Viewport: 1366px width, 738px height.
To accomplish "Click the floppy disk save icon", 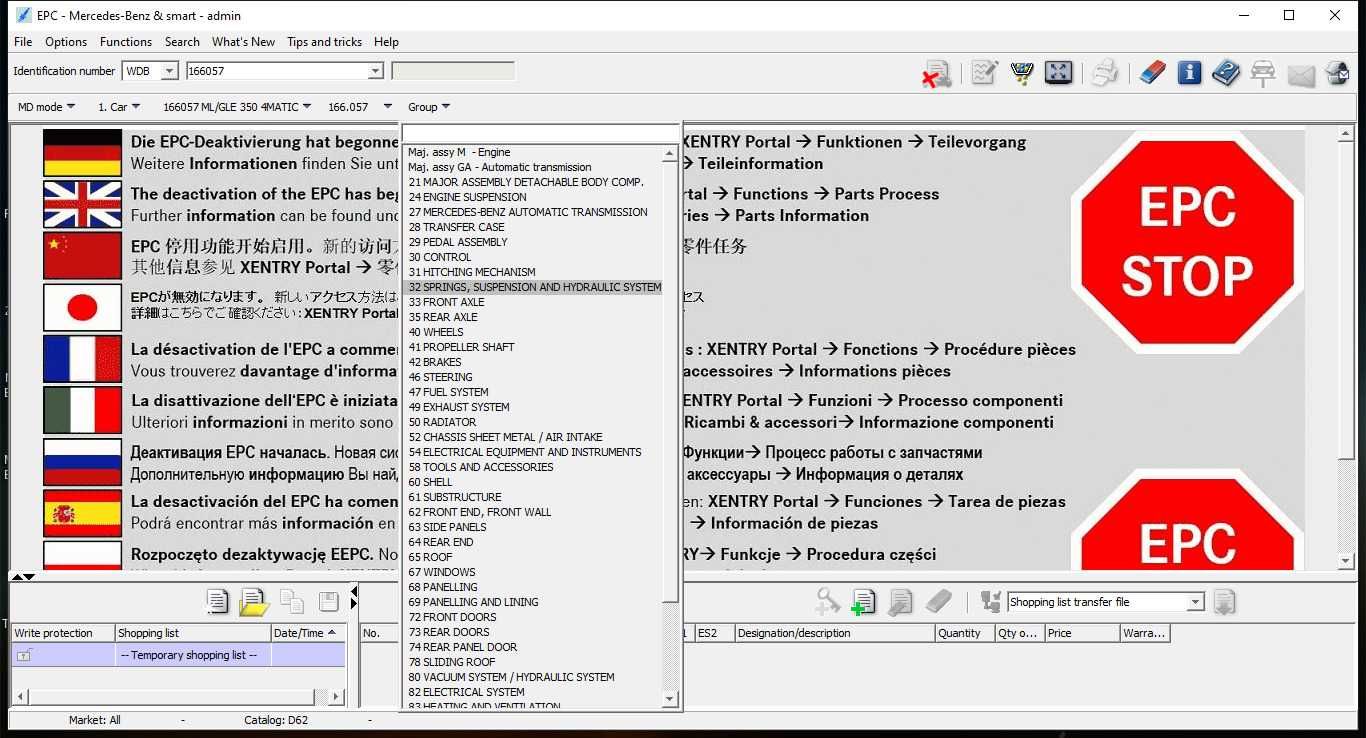I will click(328, 601).
